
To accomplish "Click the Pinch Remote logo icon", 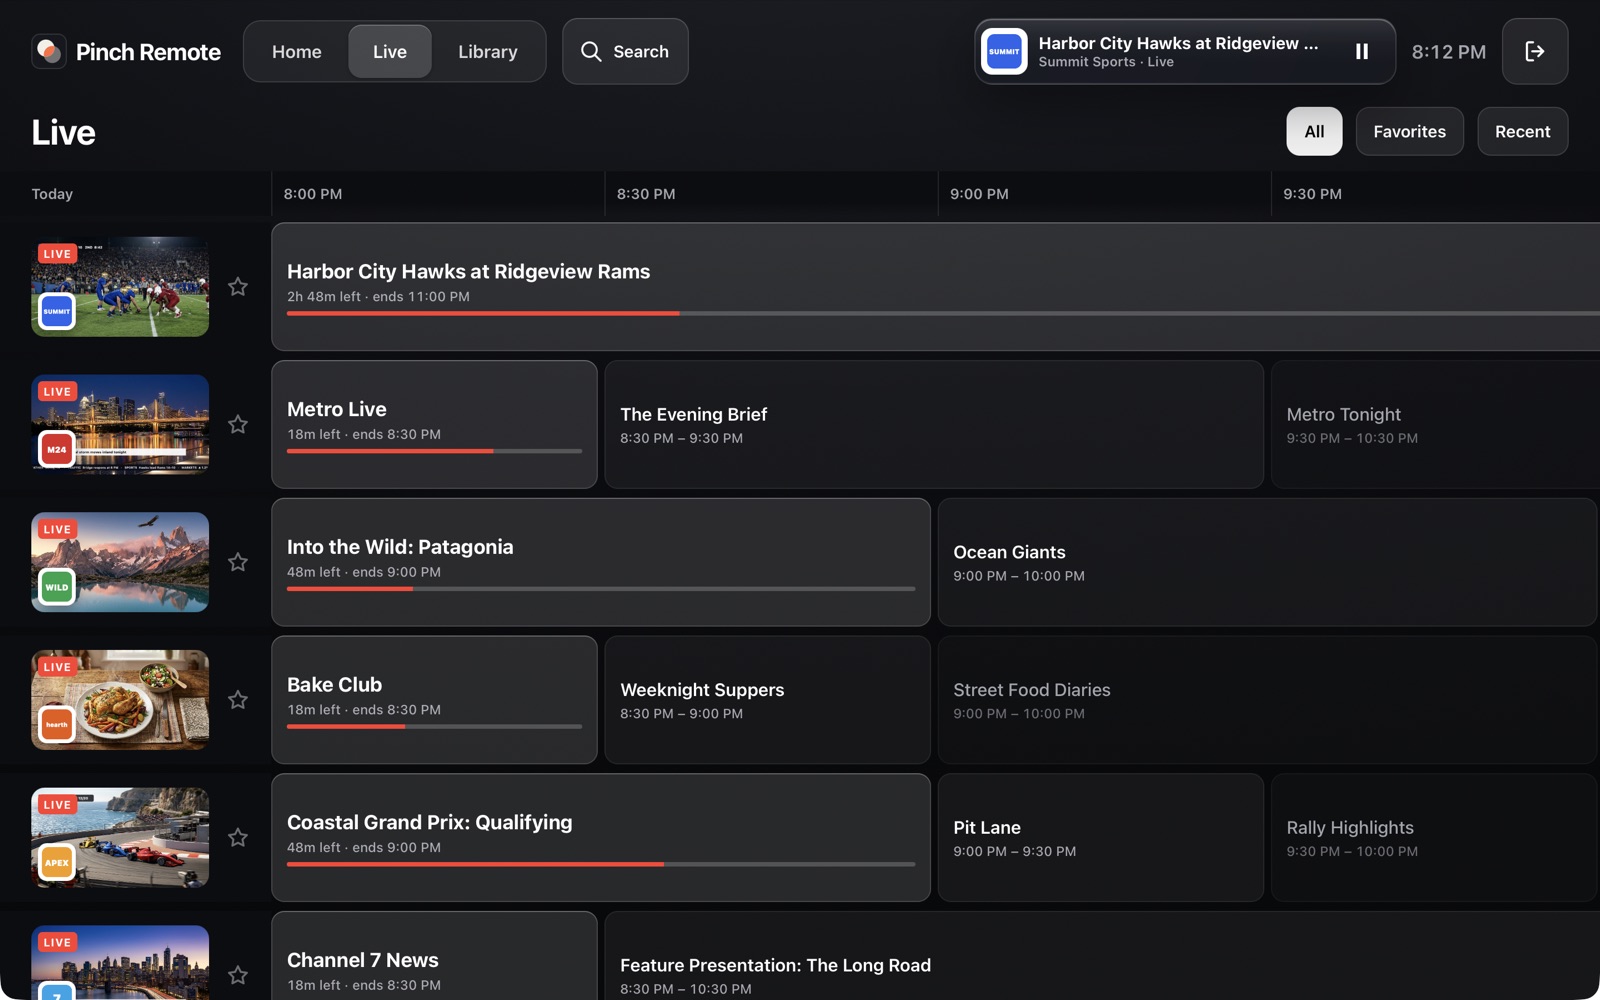I will coord(49,51).
